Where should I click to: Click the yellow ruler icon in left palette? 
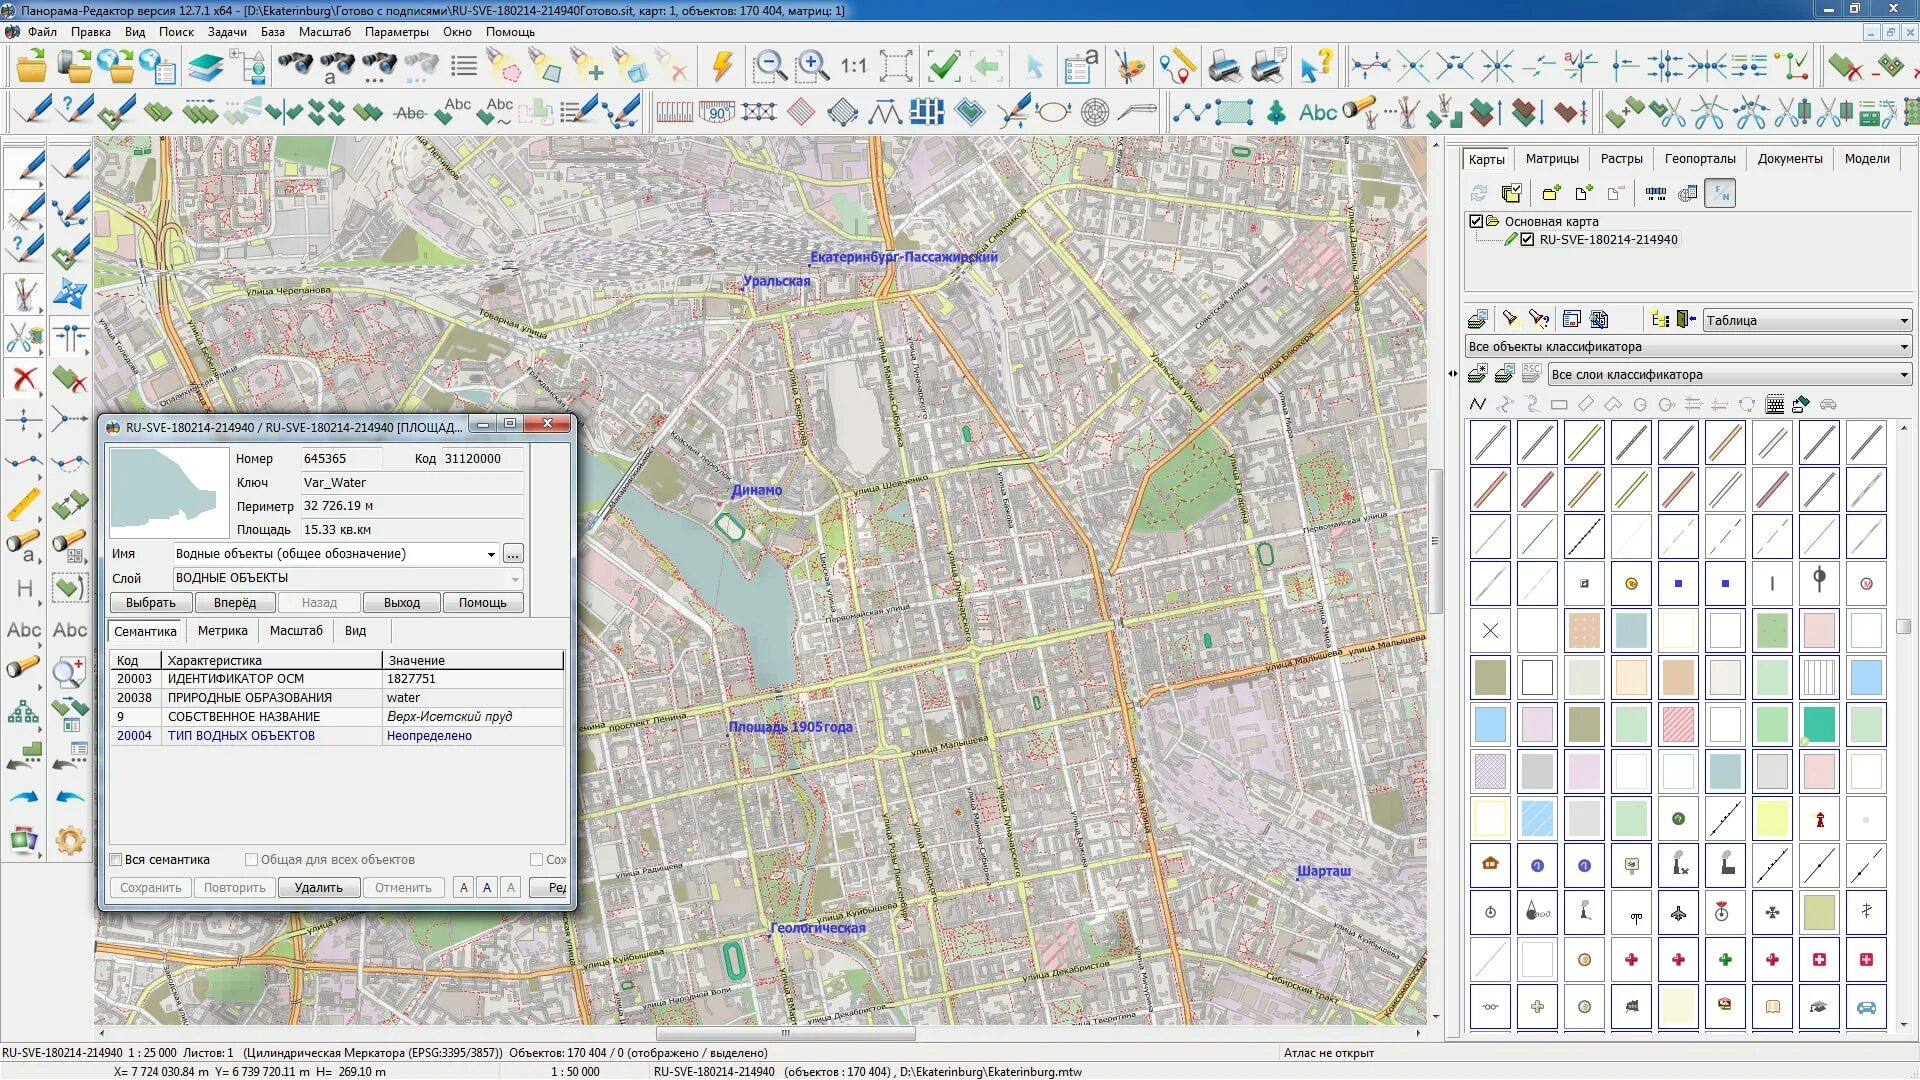tap(24, 505)
